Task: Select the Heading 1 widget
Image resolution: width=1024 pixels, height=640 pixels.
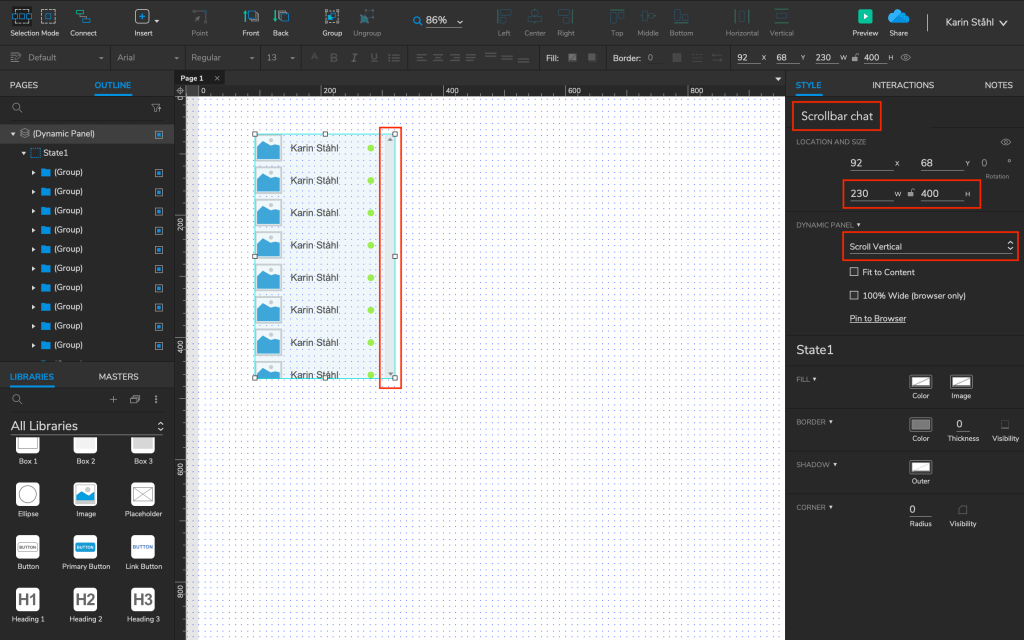Action: pos(28,599)
